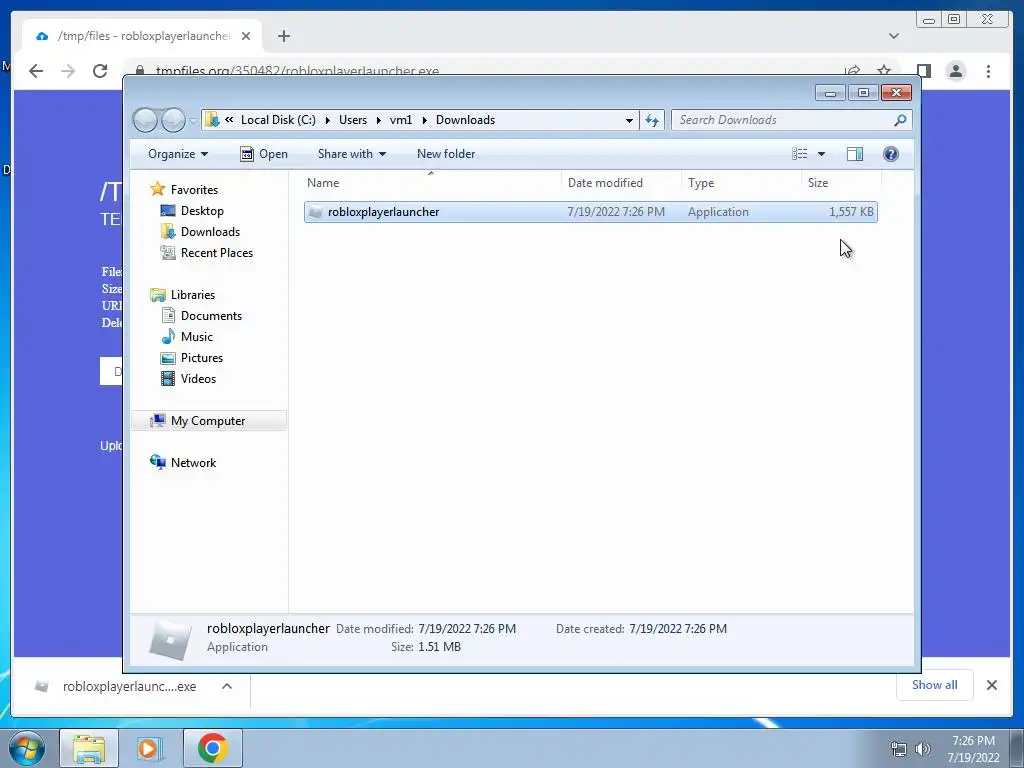Open Windows Start menu
The image size is (1024, 768).
click(27, 748)
